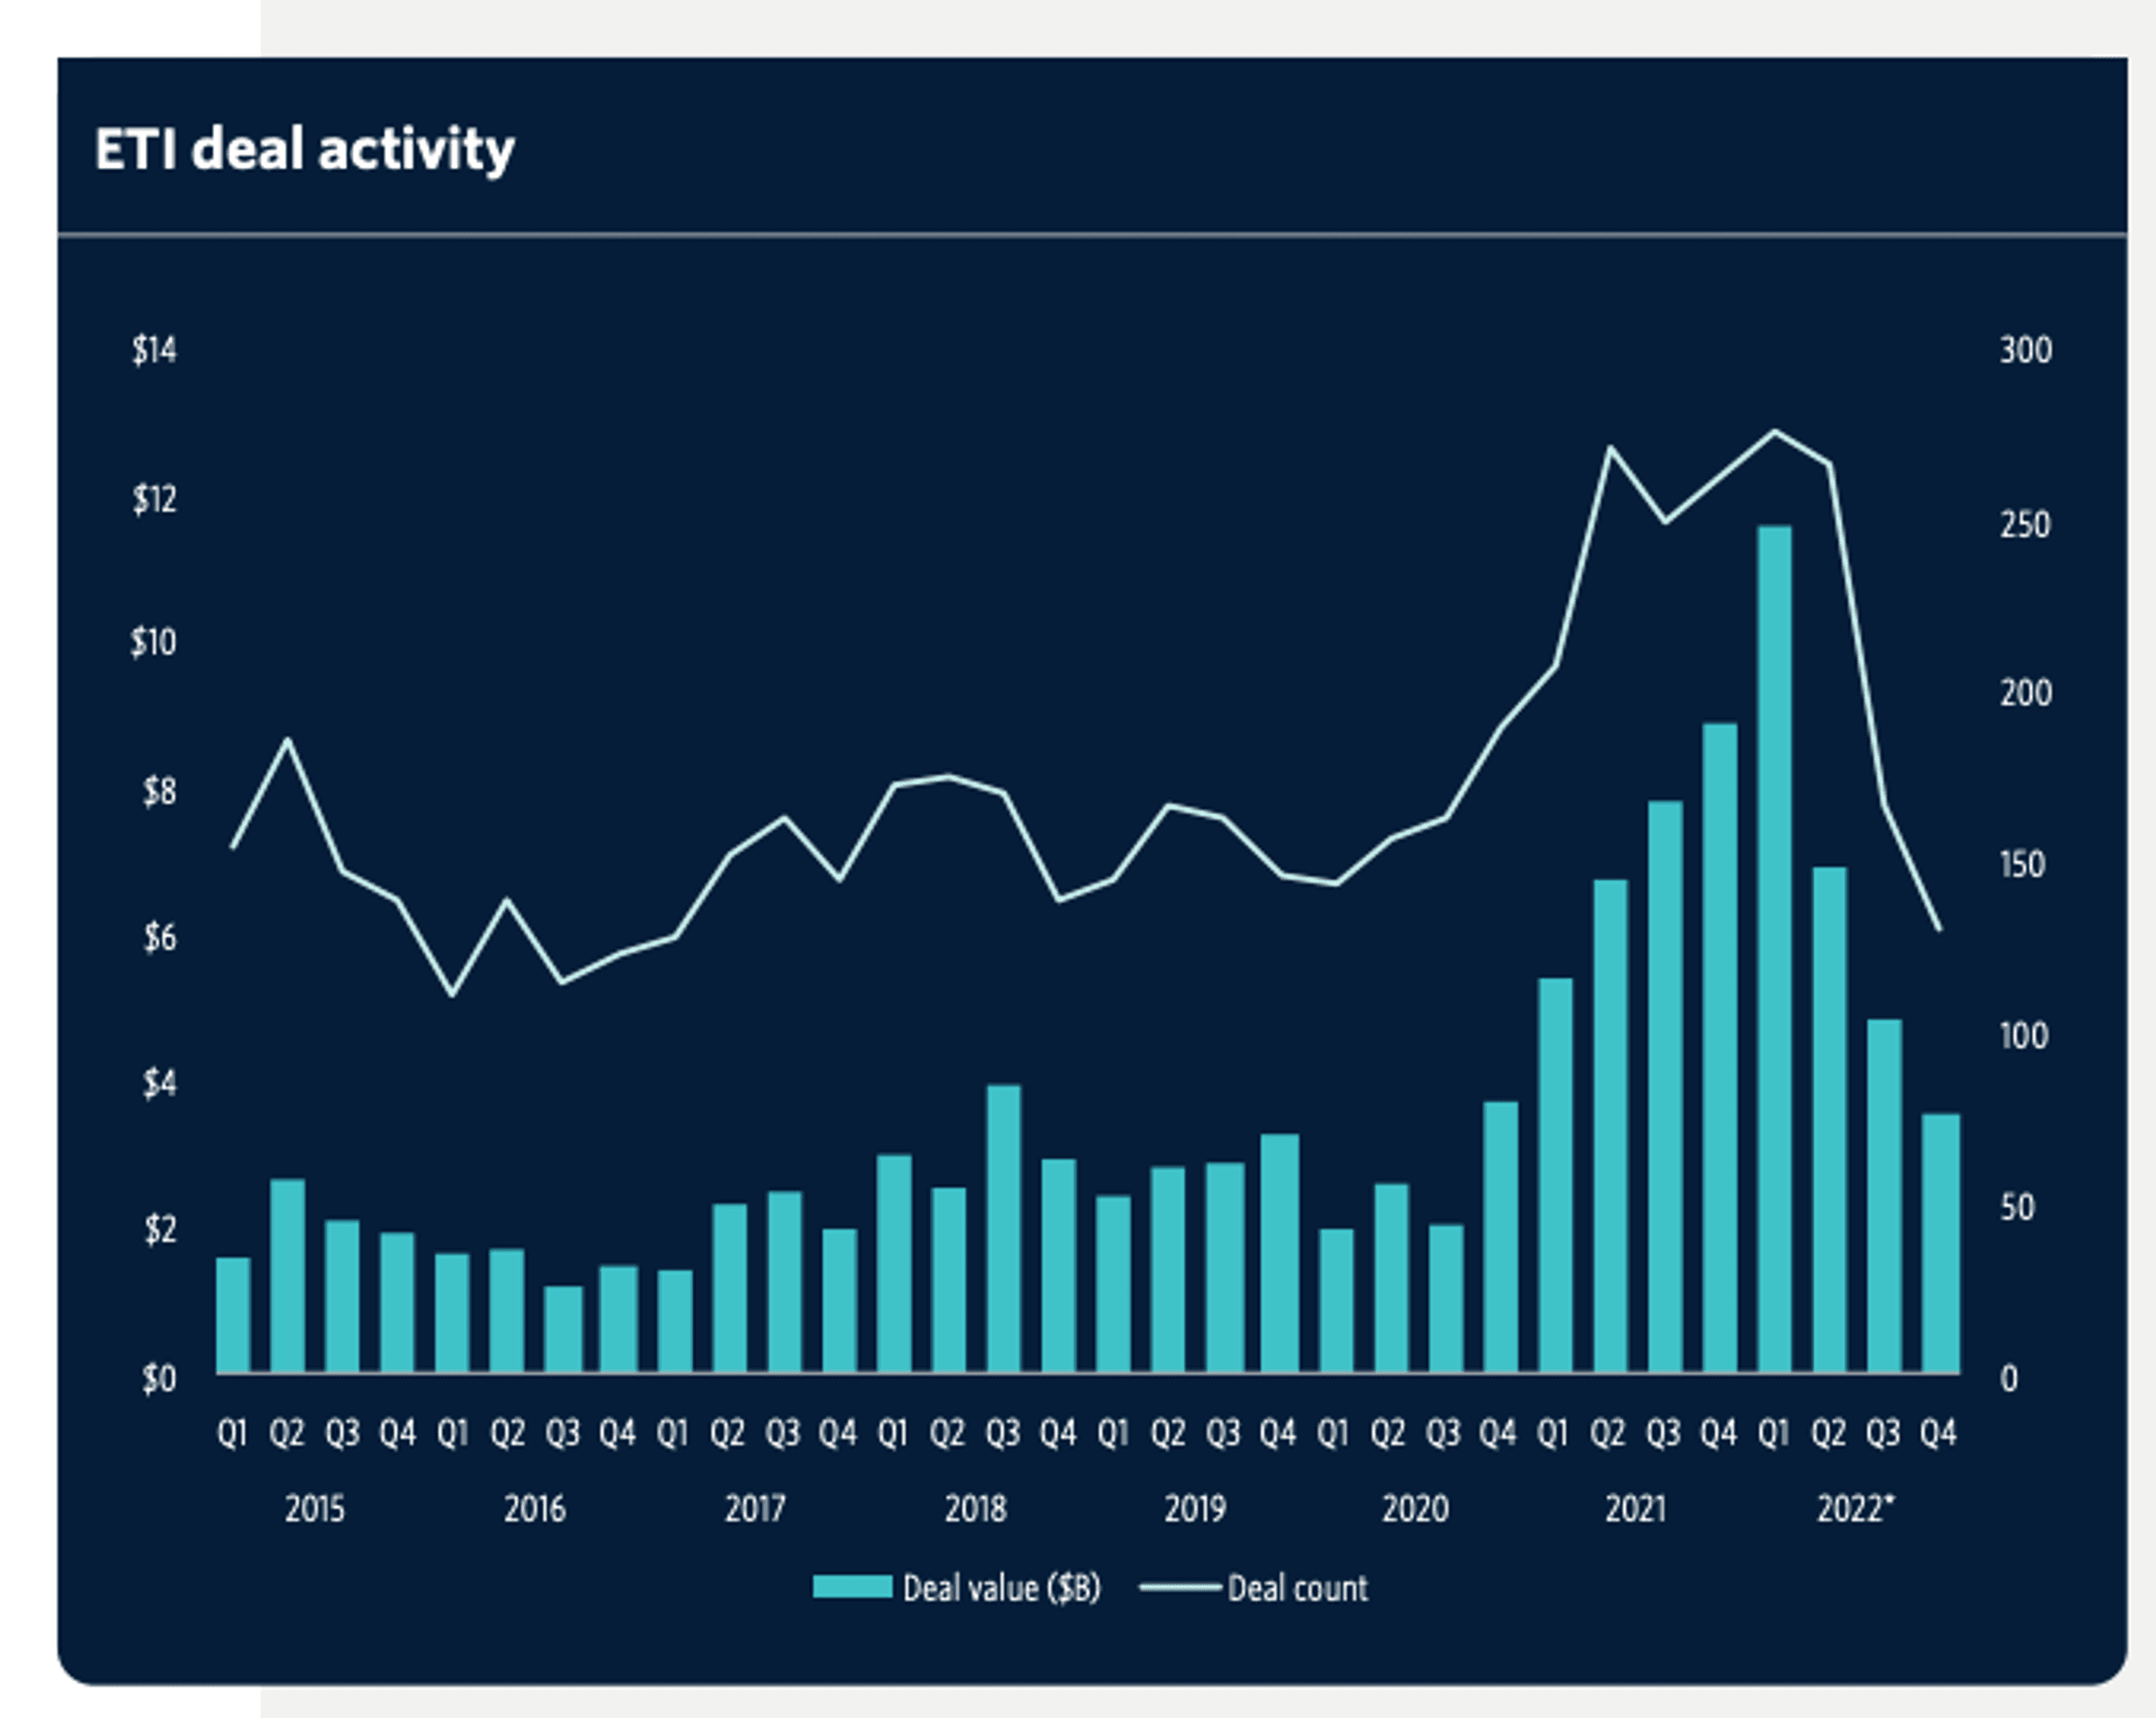
Task: Click the '50' right axis label
Action: (x=2018, y=1207)
